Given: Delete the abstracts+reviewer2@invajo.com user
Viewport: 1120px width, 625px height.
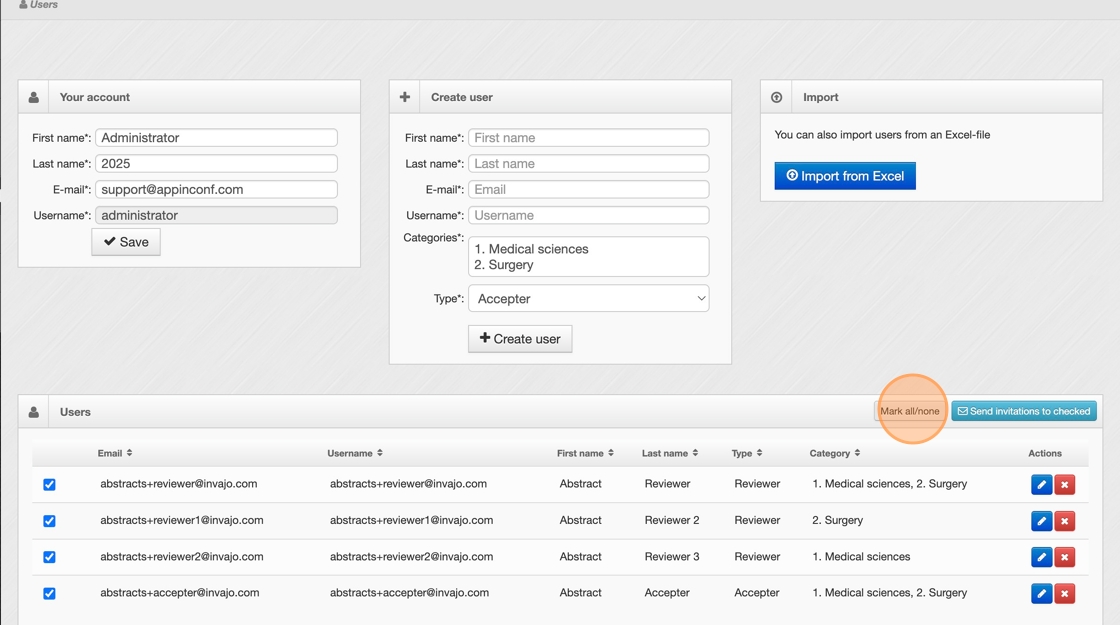Looking at the screenshot, I should click(x=1065, y=557).
